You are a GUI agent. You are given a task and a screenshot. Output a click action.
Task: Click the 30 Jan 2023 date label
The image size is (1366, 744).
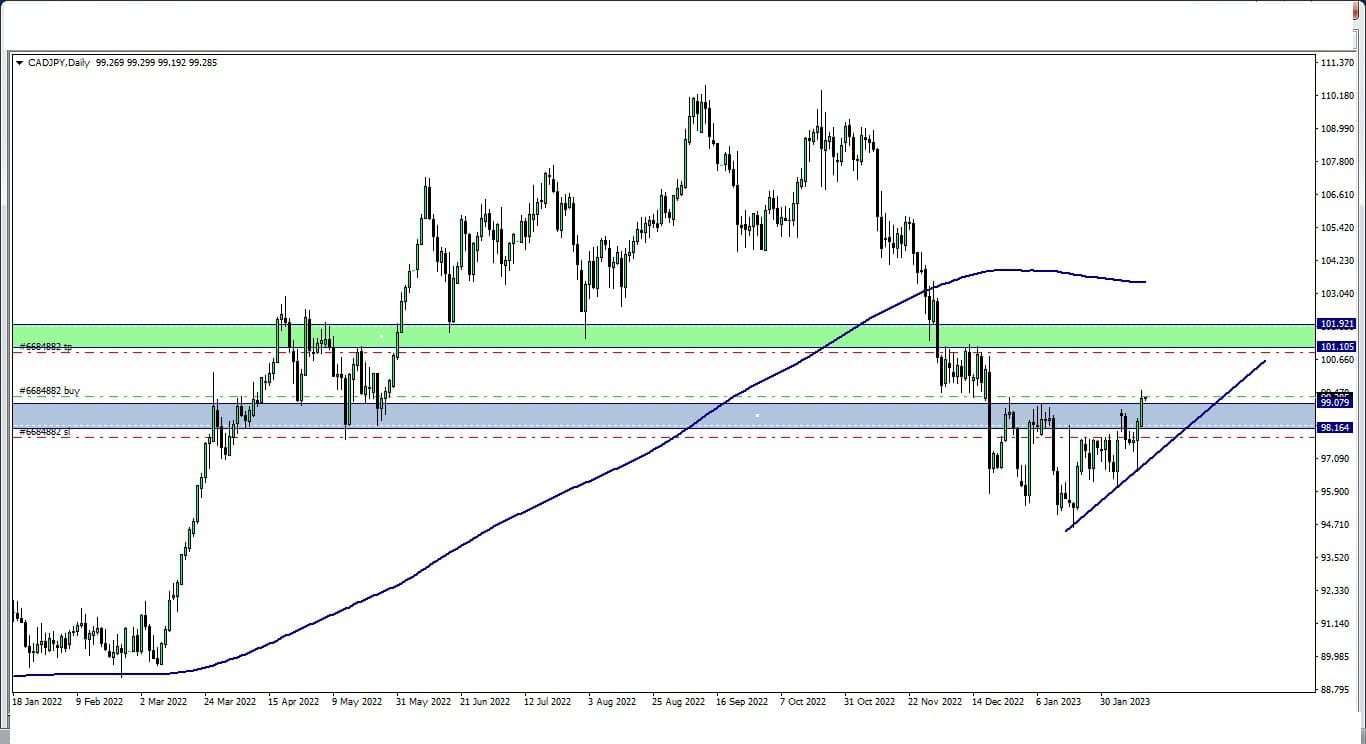[x=1125, y=702]
